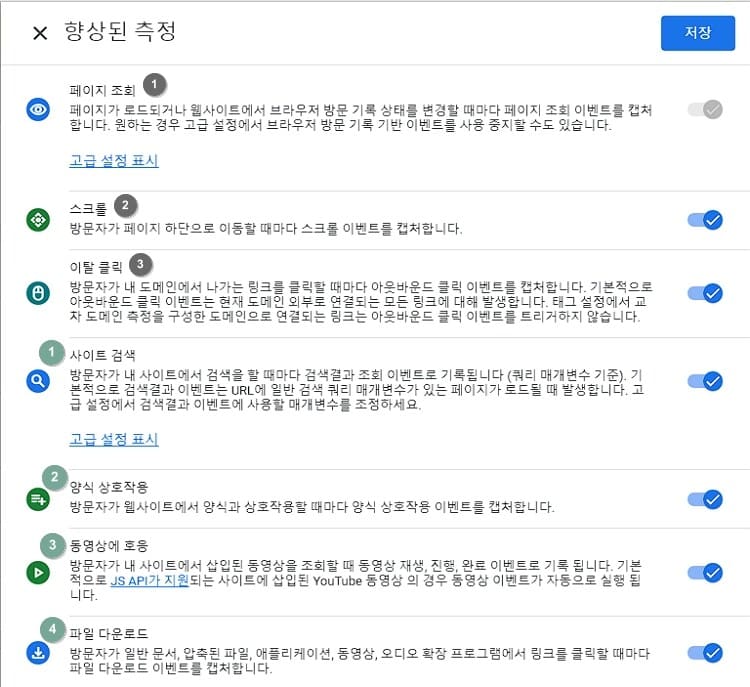This screenshot has width=750, height=687.
Task: Click the 동영상에 호응 heading
Action: pyautogui.click(x=109, y=546)
